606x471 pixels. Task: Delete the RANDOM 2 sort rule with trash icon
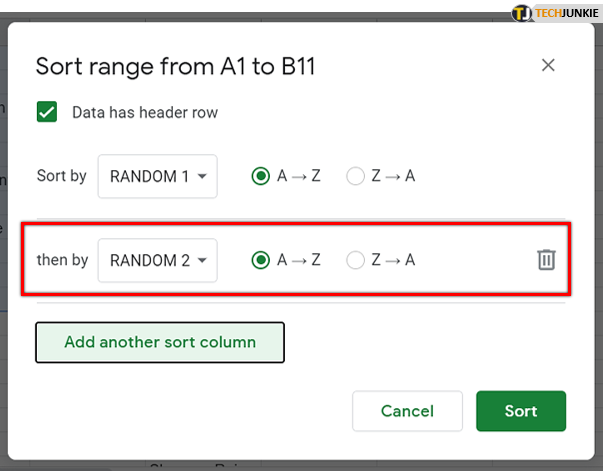click(546, 260)
